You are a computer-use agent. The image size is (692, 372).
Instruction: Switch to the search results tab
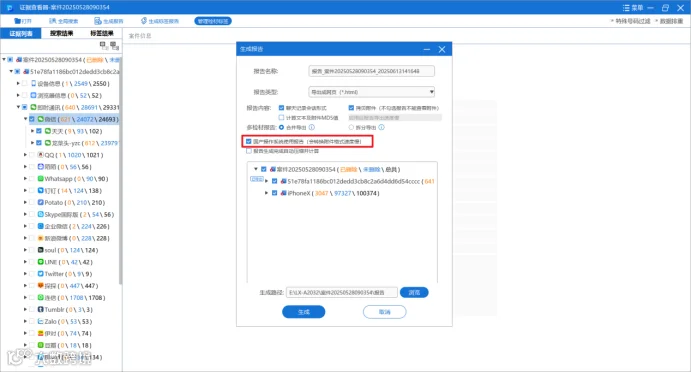(x=61, y=34)
